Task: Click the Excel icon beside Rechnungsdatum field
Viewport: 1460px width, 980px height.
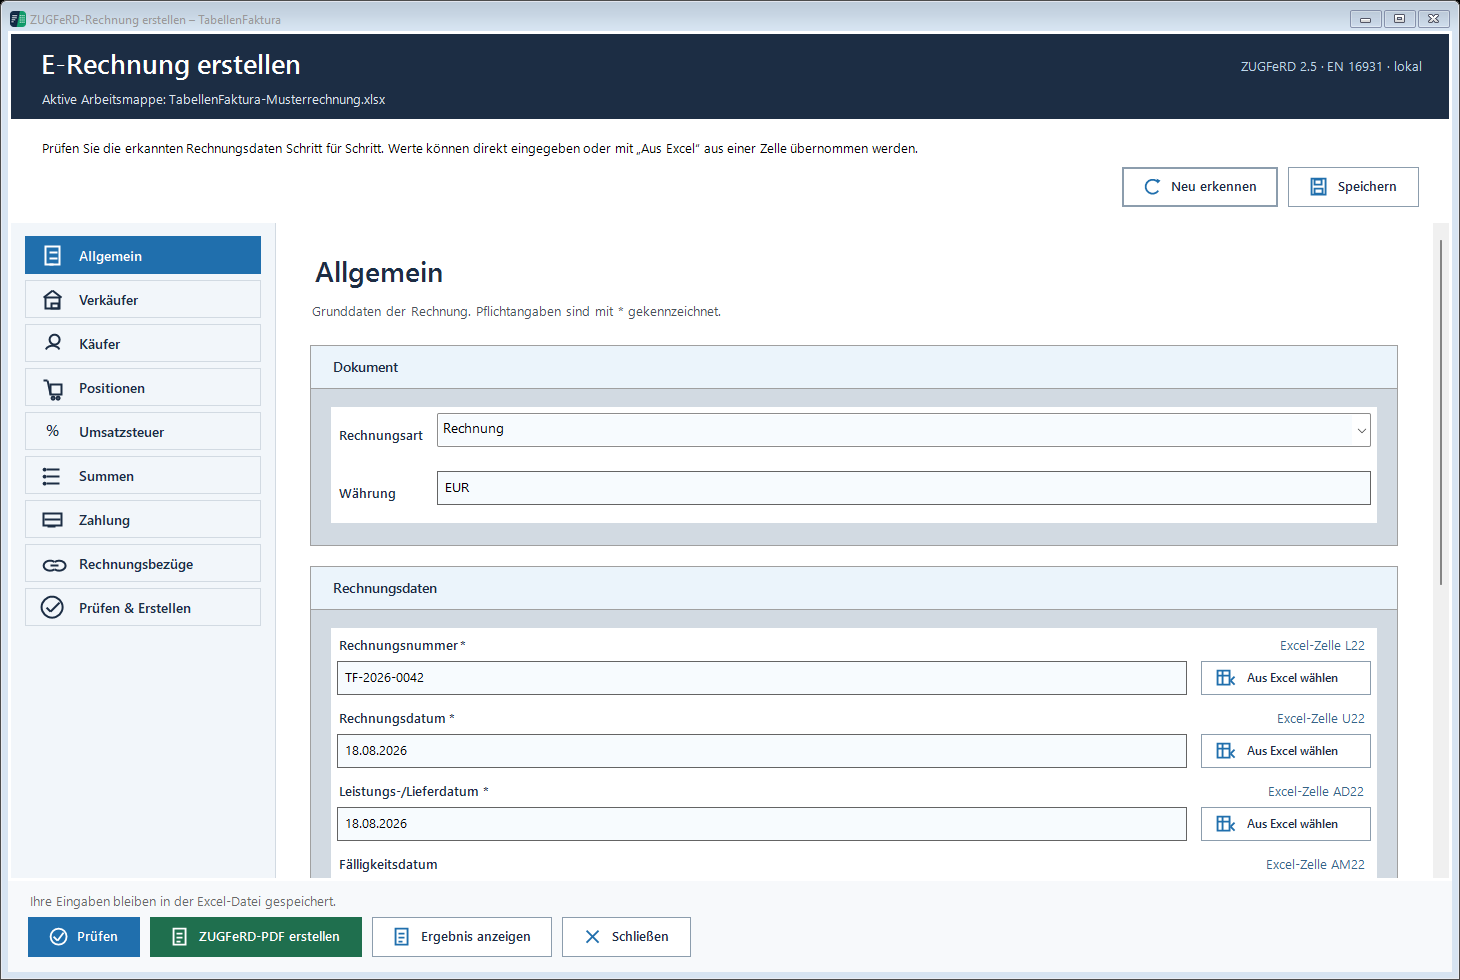Action: coord(1226,751)
